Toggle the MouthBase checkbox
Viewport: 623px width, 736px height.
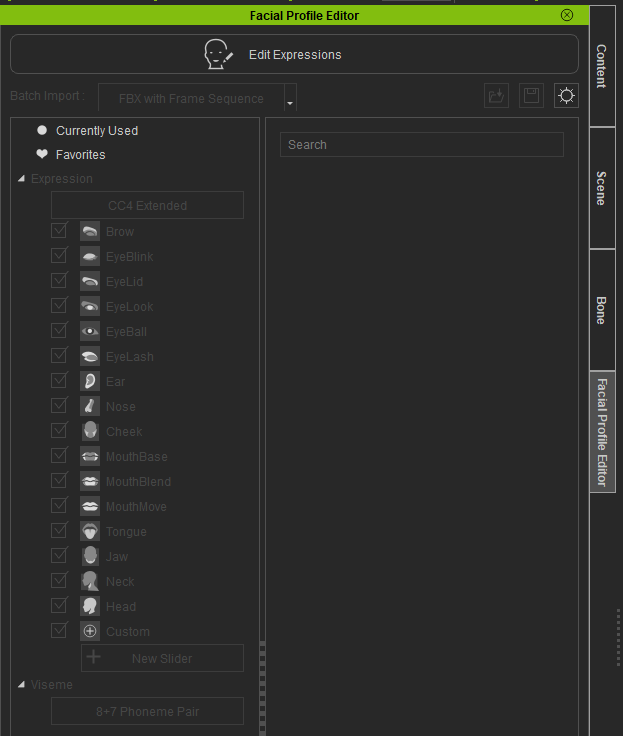tap(59, 455)
